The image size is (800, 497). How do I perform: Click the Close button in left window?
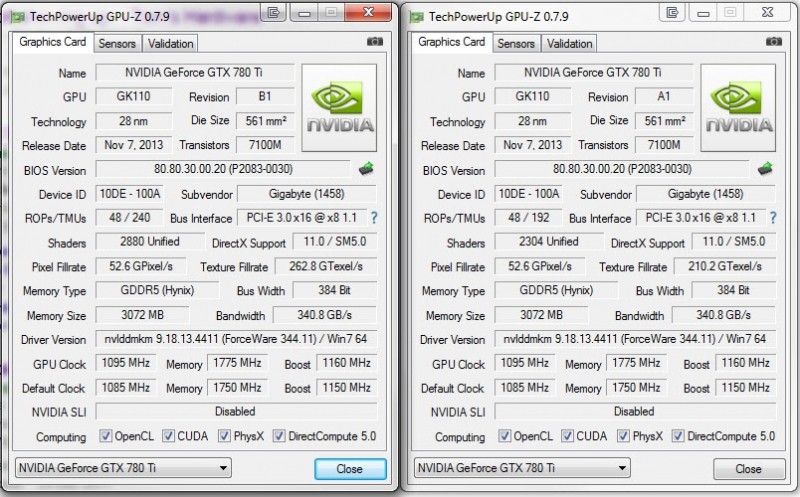(x=350, y=469)
